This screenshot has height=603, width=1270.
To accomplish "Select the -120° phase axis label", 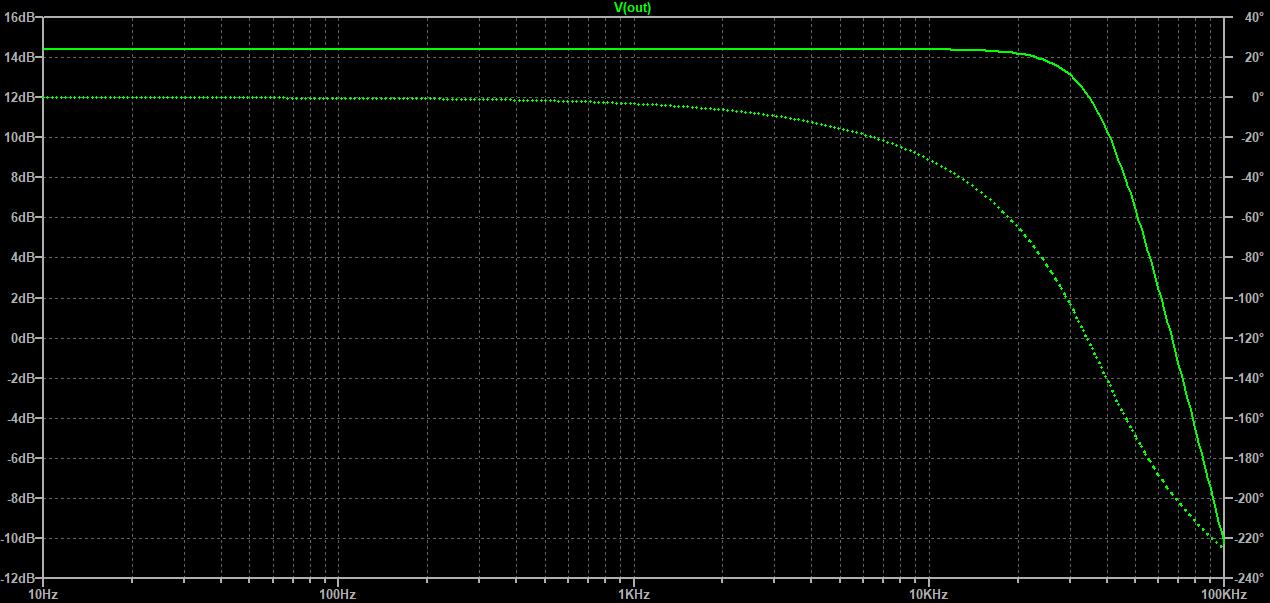I will (1250, 338).
